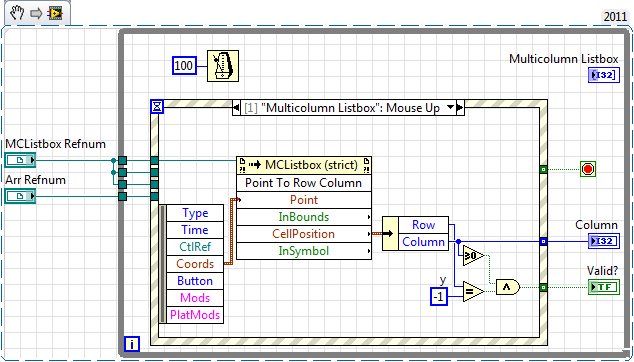The height and width of the screenshot is (362, 634).
Task: Select the event timeout hourglass terminal
Action: point(156,106)
